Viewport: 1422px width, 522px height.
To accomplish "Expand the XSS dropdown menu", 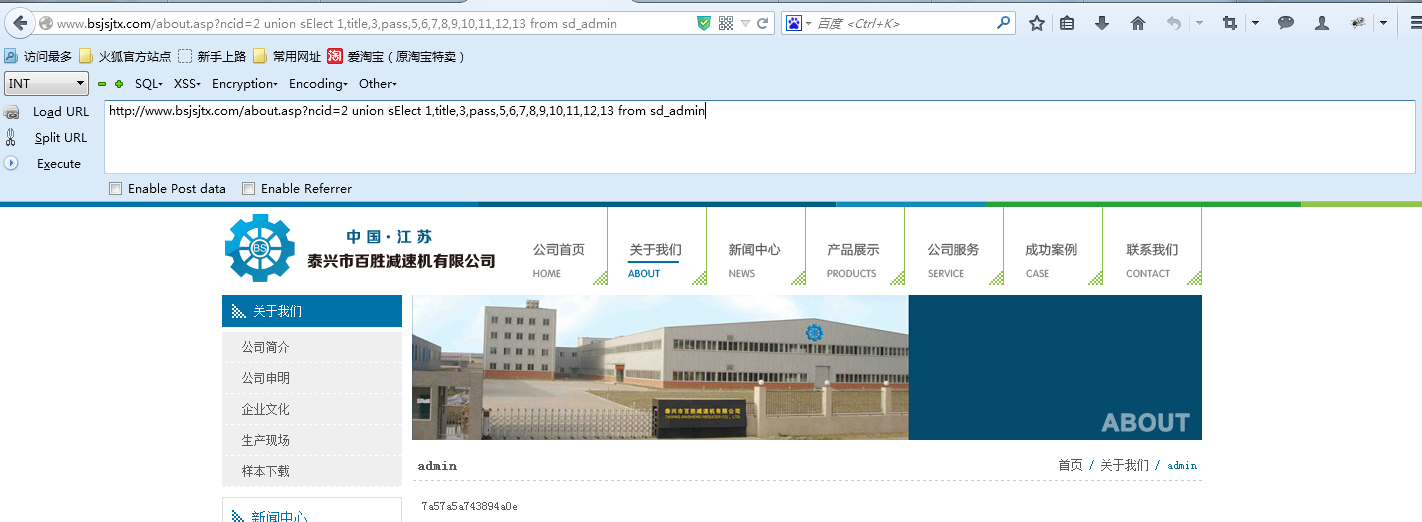I will 187,84.
